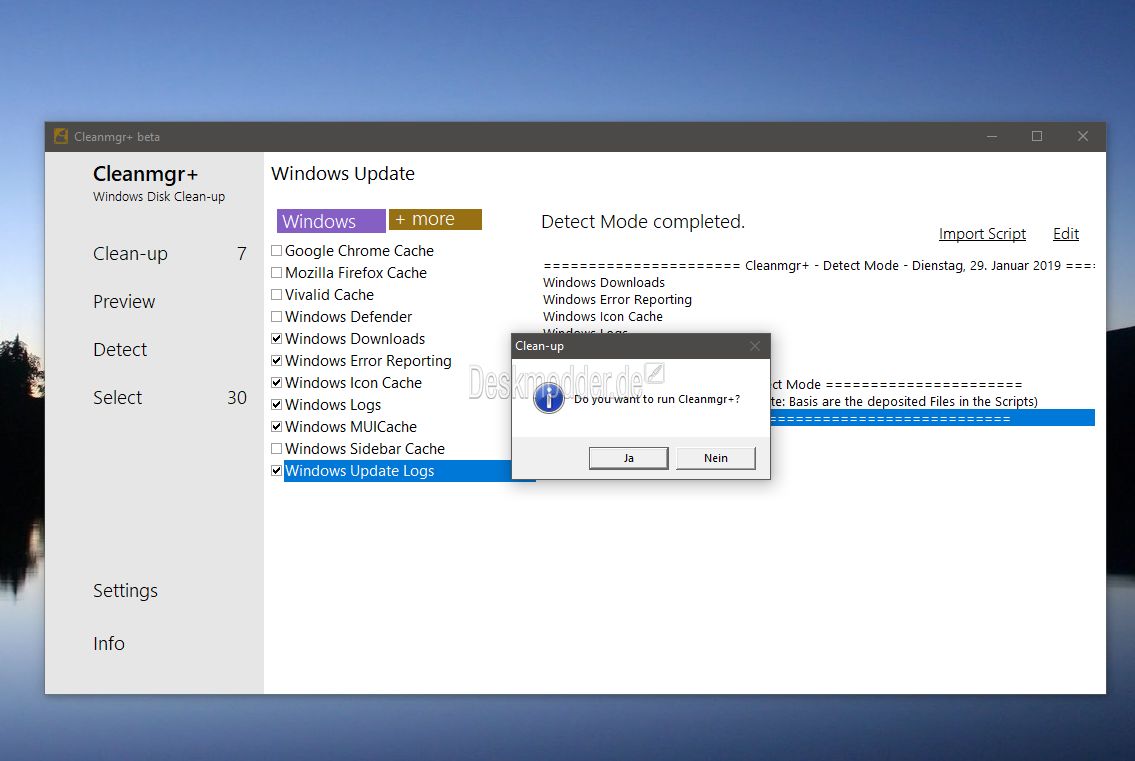Disable the Windows Error Reporting checkbox
1135x761 pixels.
tap(277, 361)
